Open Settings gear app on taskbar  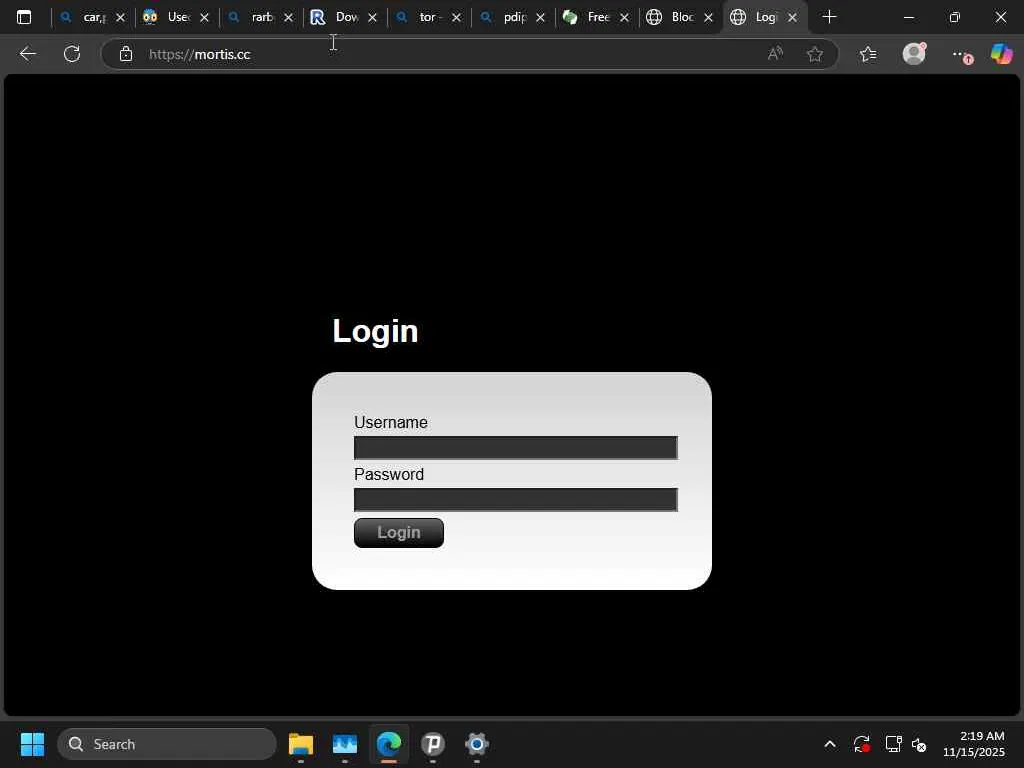477,744
